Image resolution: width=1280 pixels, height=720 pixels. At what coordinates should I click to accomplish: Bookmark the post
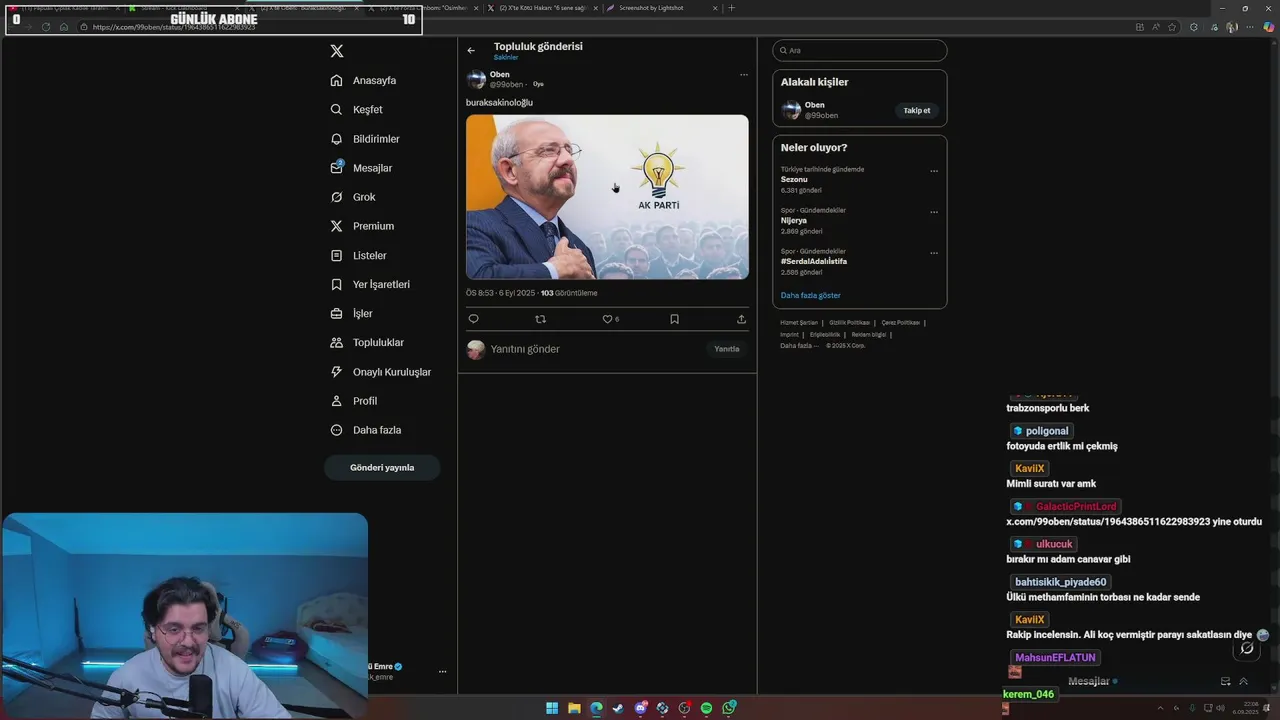pyautogui.click(x=674, y=319)
